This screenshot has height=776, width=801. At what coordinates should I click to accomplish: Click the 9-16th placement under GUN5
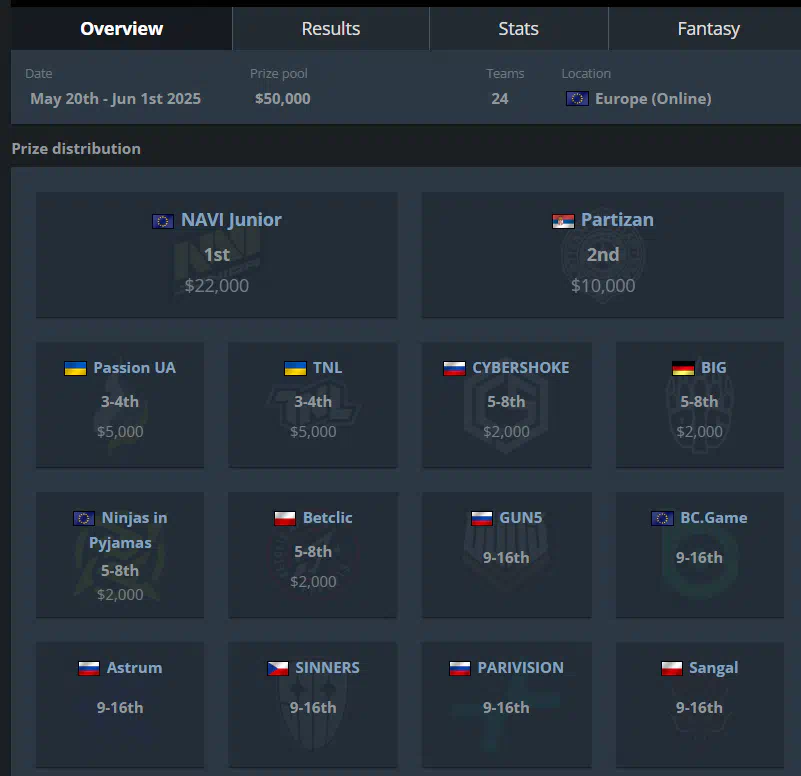click(x=506, y=558)
